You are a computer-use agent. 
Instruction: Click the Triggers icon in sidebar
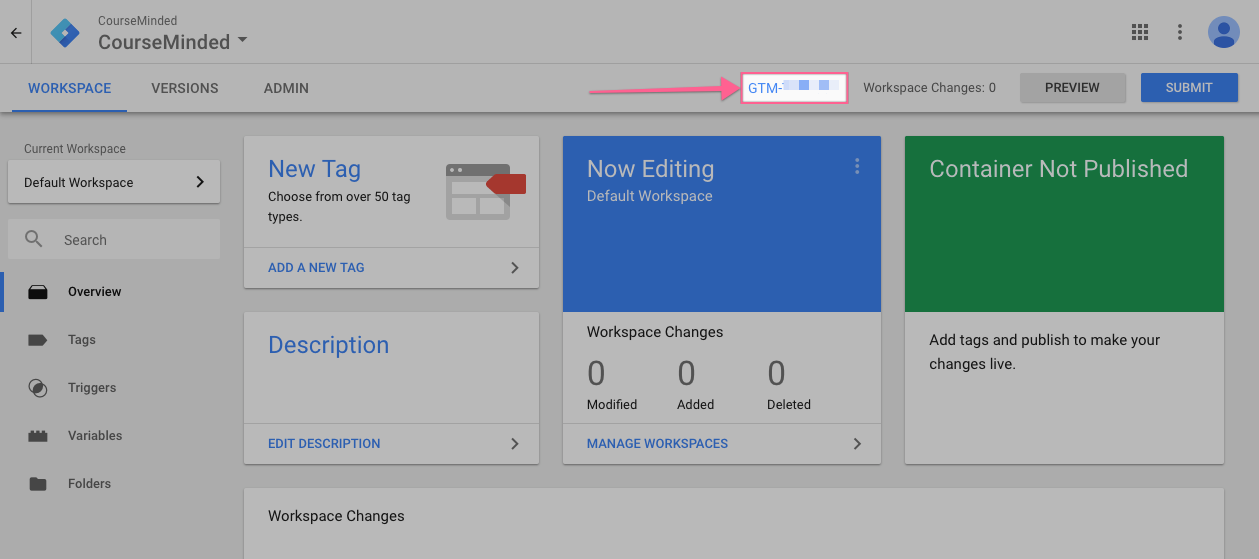coord(38,388)
